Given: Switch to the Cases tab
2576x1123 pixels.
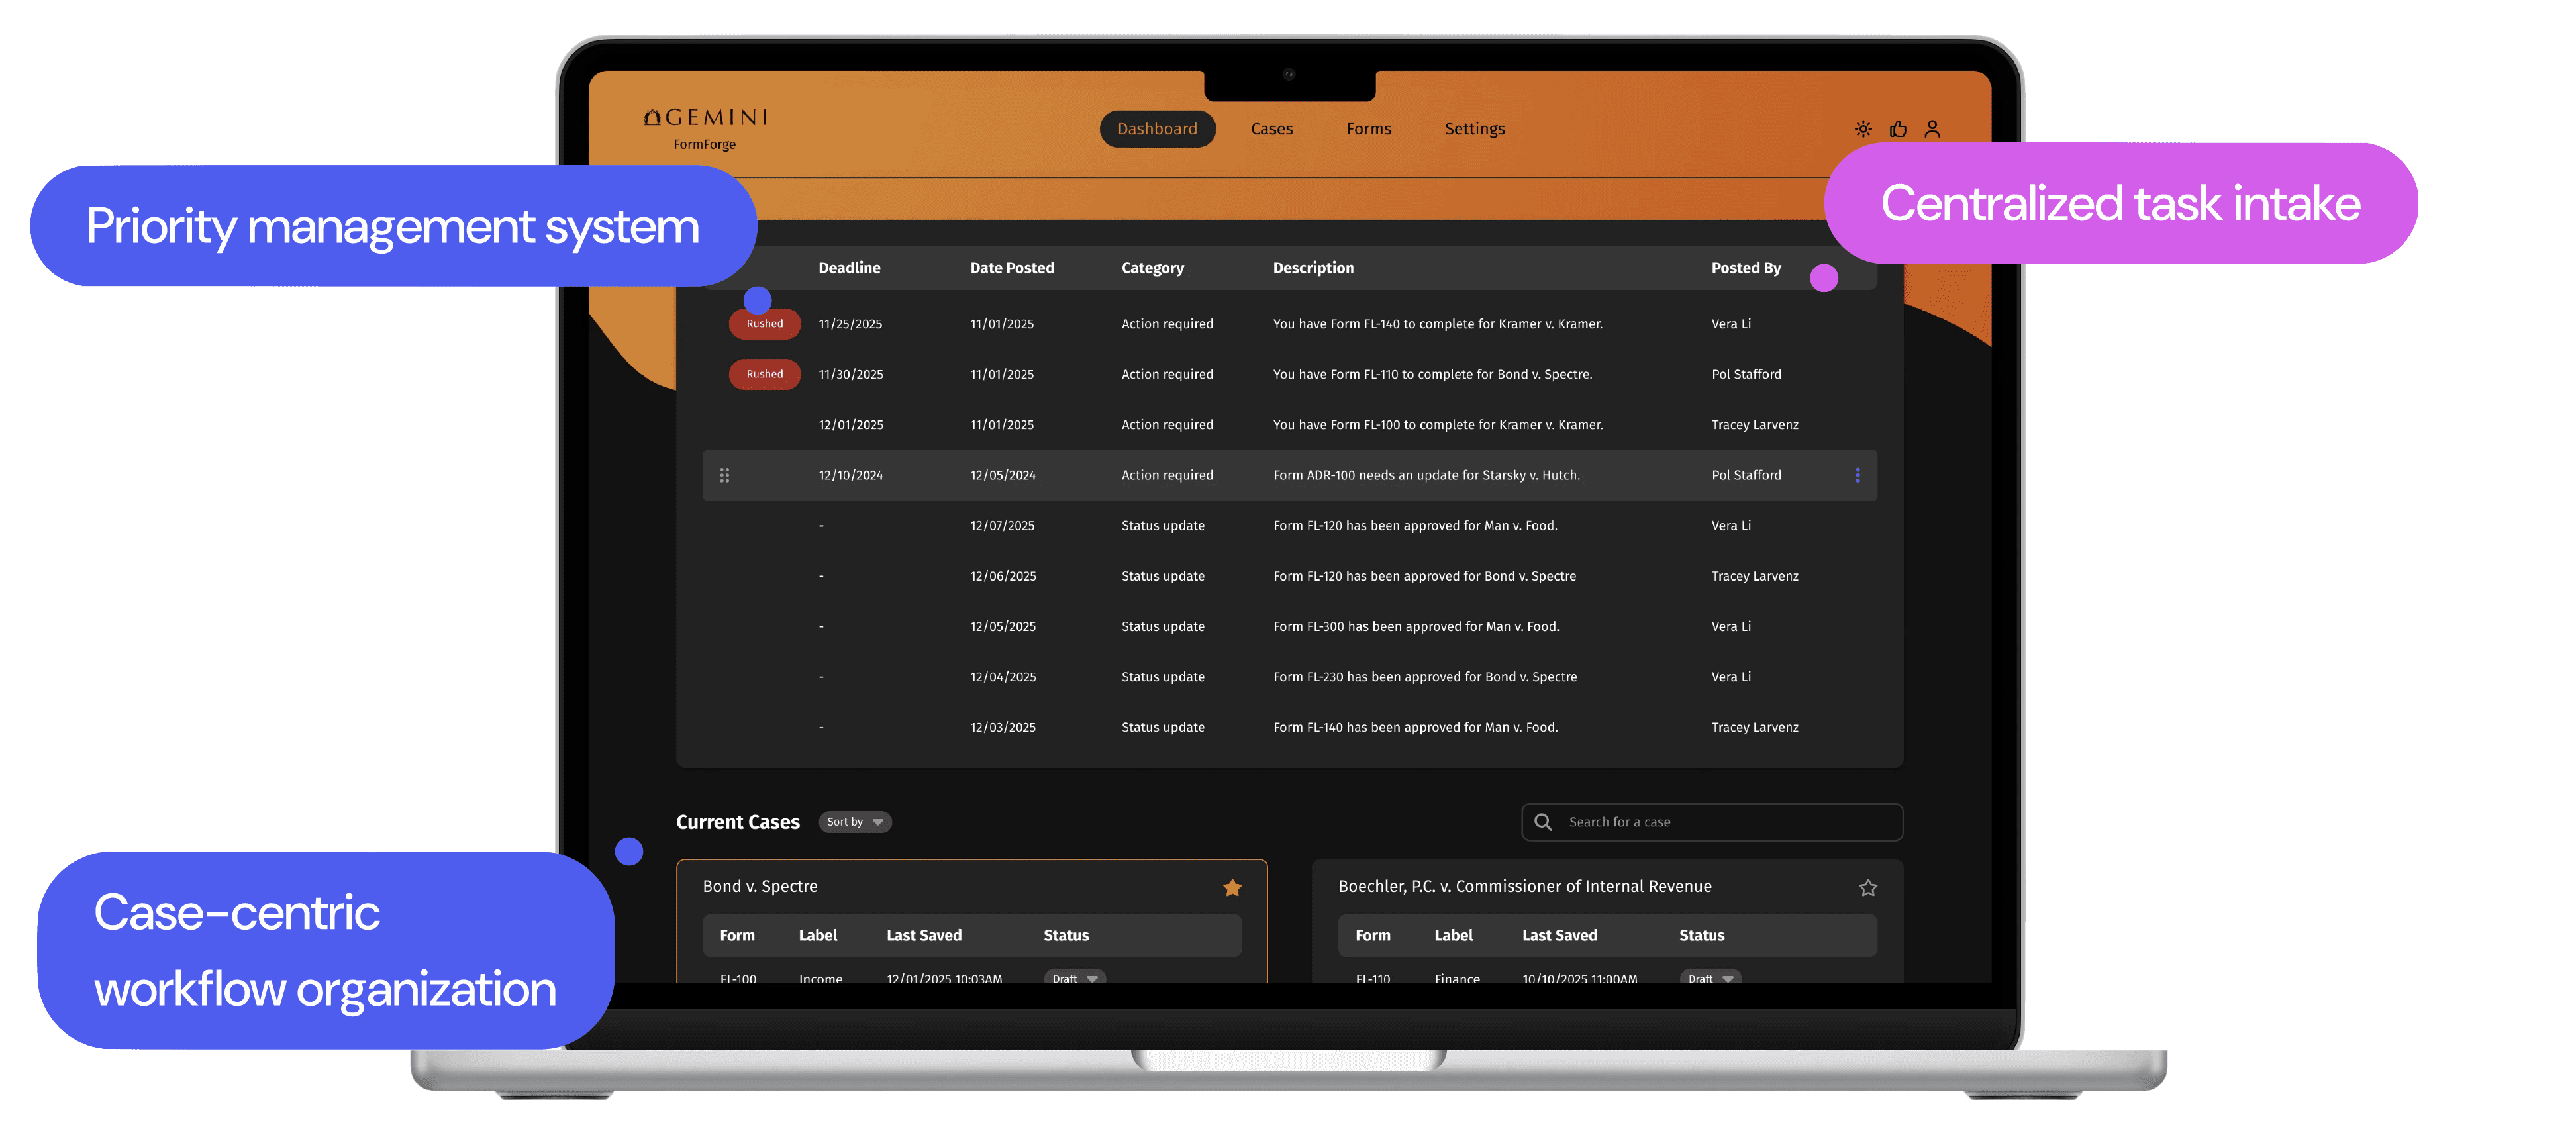Looking at the screenshot, I should tap(1271, 129).
